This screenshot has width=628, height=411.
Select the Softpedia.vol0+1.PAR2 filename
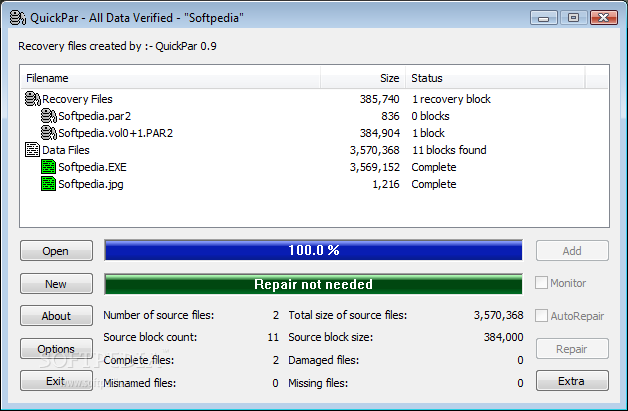(115, 133)
